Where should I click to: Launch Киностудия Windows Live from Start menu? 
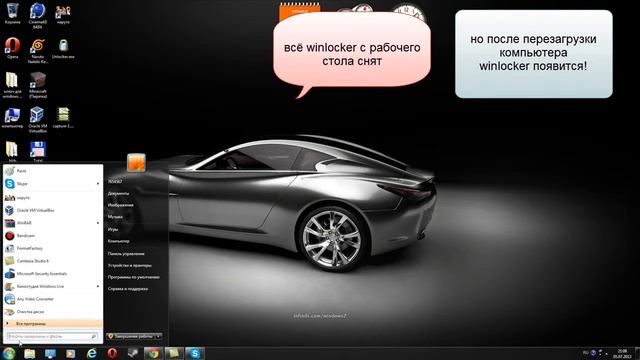(x=53, y=287)
